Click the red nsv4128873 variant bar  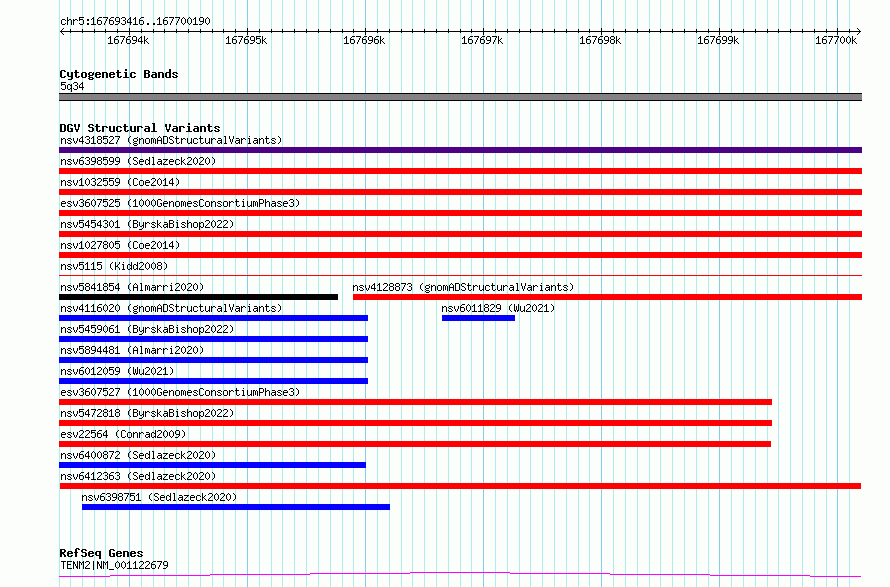pos(607,297)
